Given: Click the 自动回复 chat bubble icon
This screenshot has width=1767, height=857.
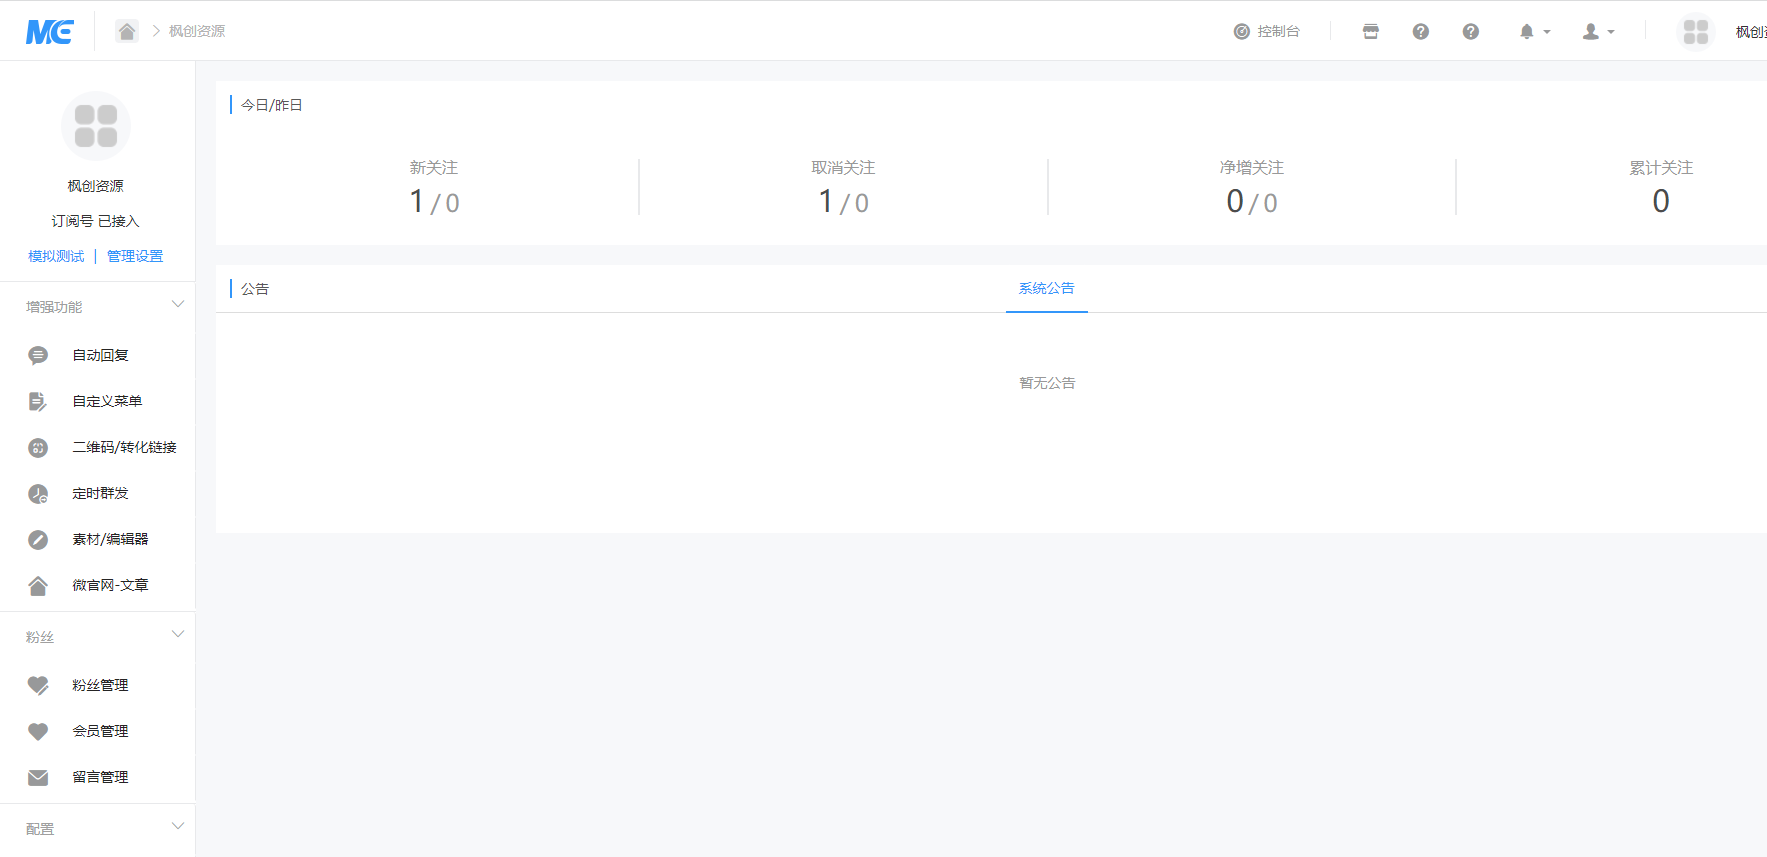Looking at the screenshot, I should click(x=38, y=355).
